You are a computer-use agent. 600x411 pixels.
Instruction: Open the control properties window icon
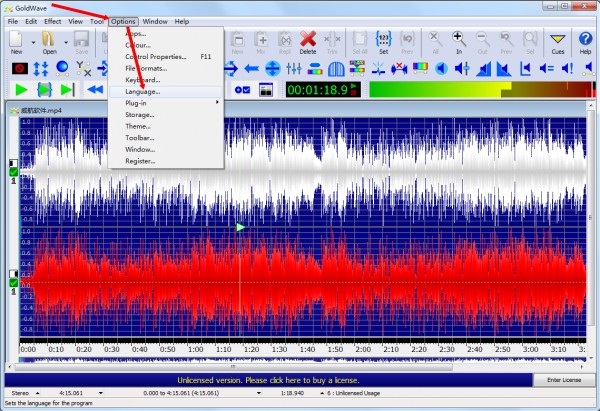pos(266,90)
